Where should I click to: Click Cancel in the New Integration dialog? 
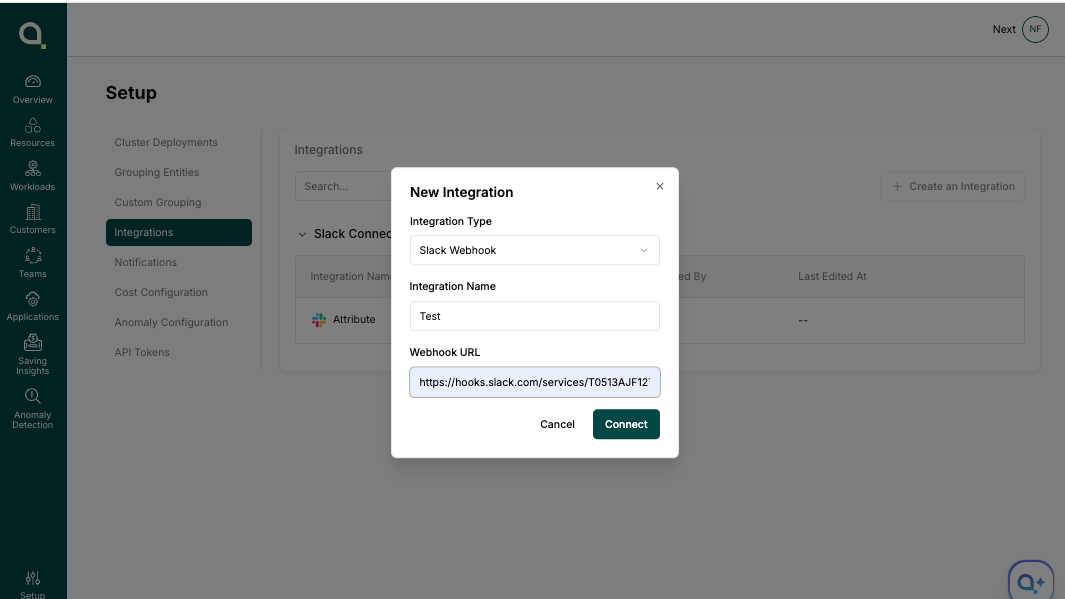pos(557,424)
